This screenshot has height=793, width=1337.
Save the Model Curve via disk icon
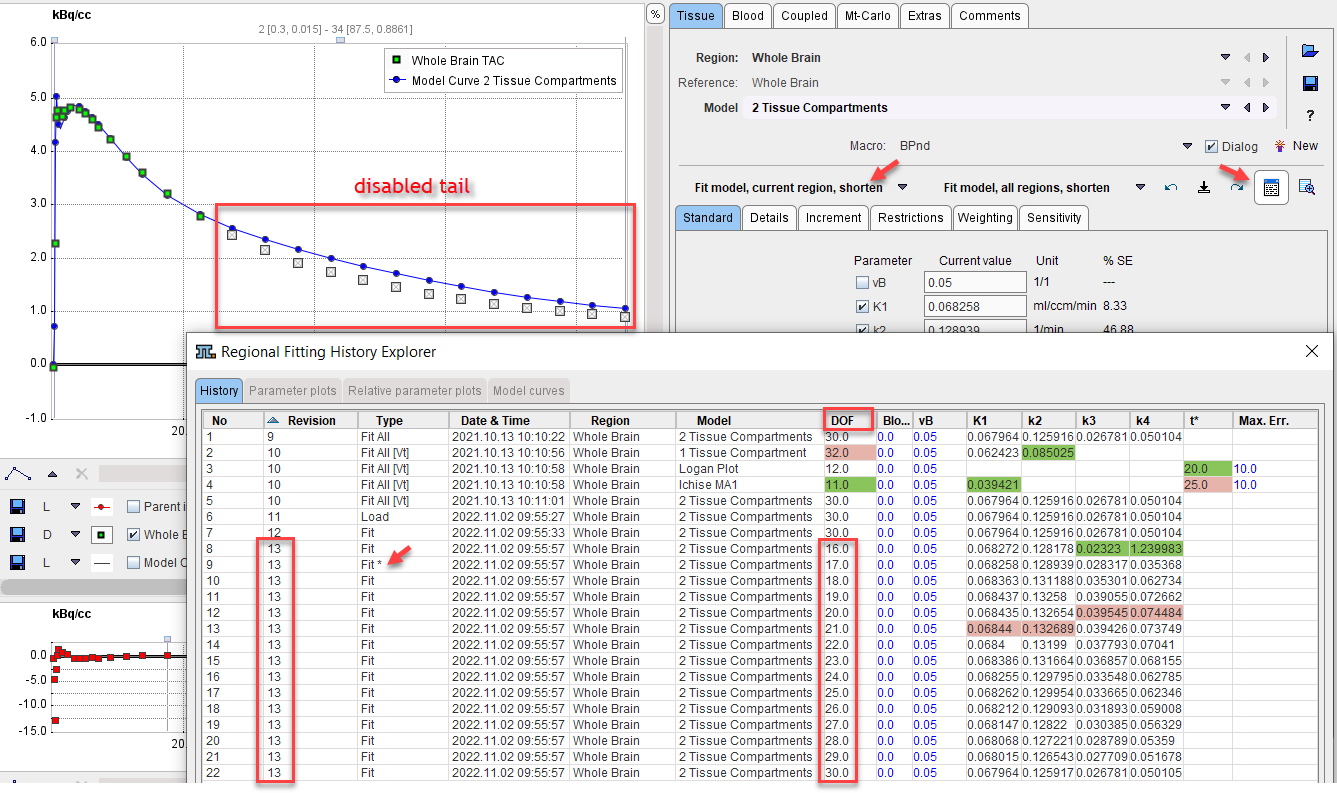pyautogui.click(x=17, y=563)
